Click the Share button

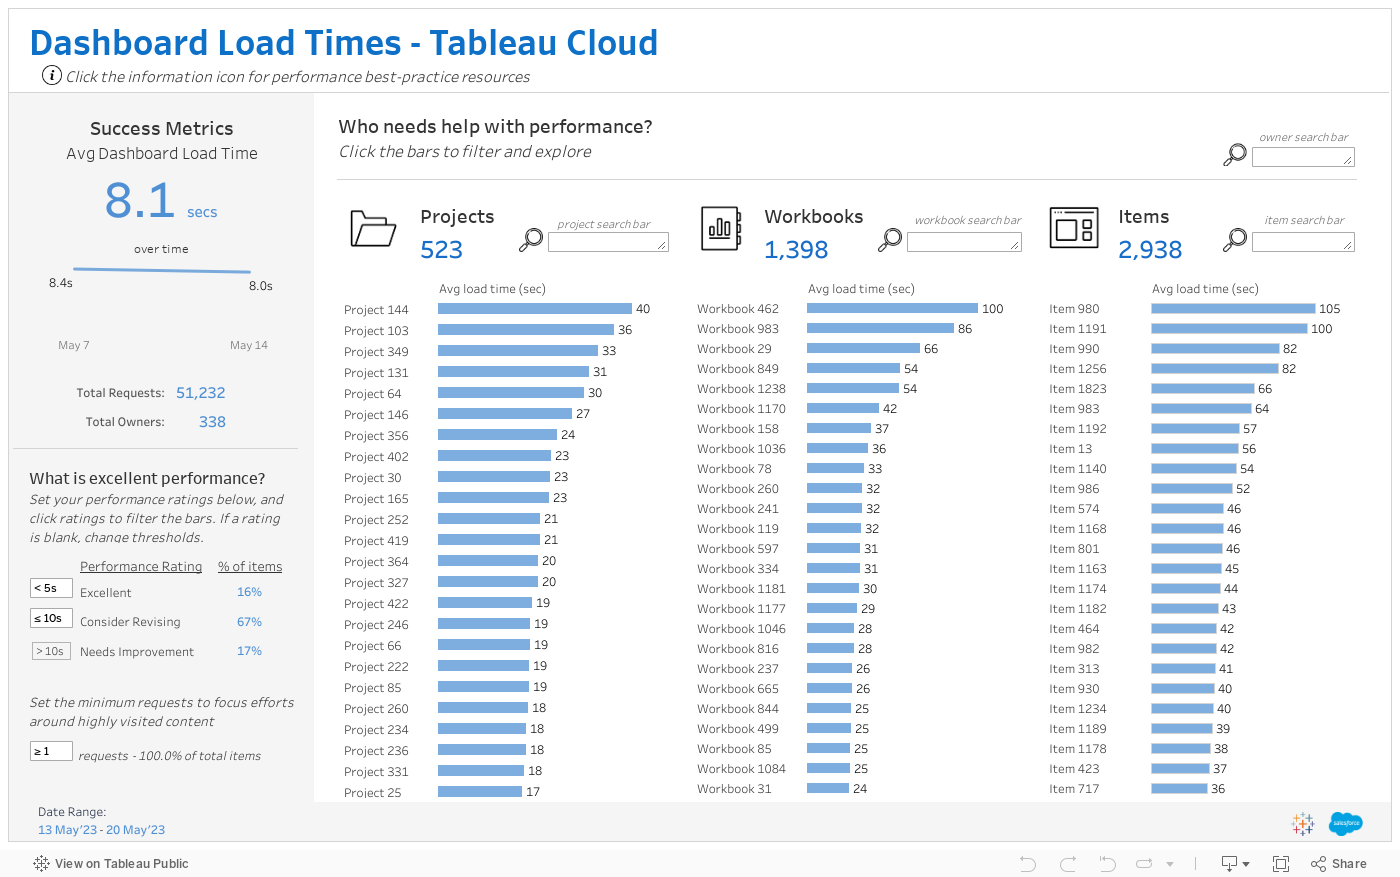[x=1339, y=863]
